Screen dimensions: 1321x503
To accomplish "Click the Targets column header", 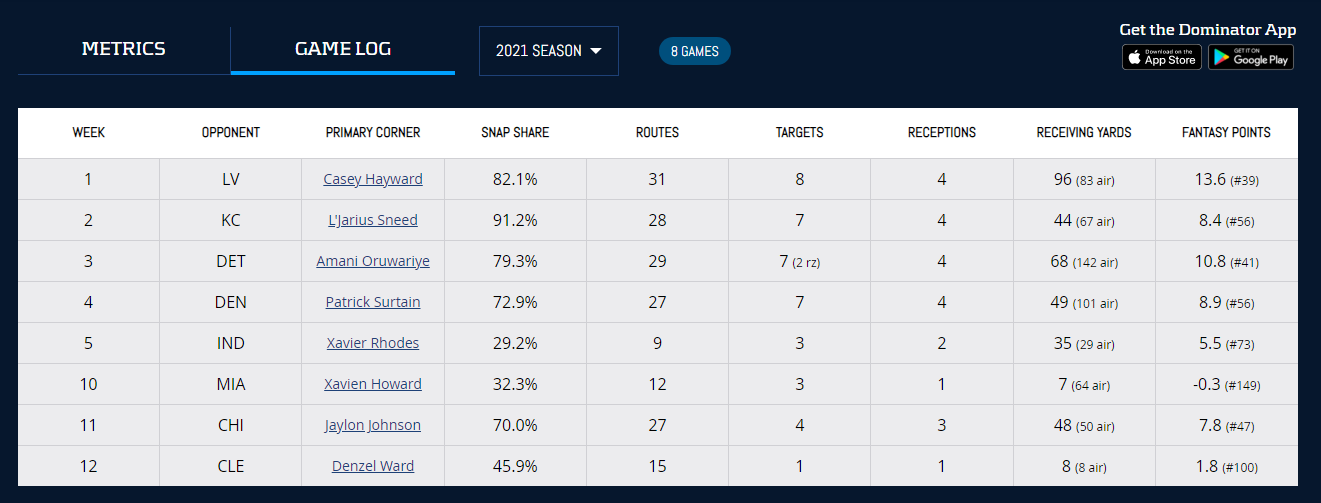I will pyautogui.click(x=800, y=133).
